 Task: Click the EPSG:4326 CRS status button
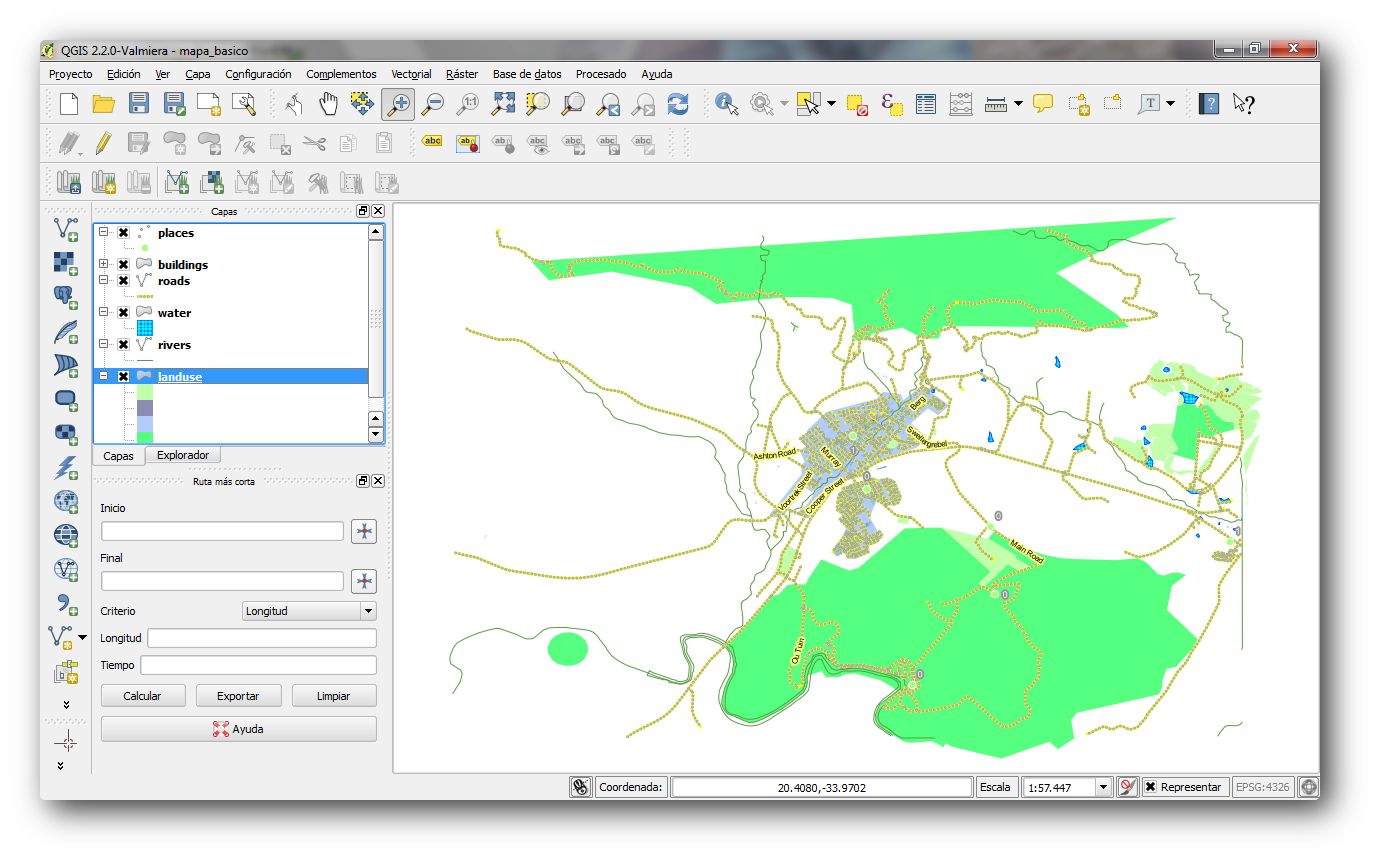pos(1263,787)
